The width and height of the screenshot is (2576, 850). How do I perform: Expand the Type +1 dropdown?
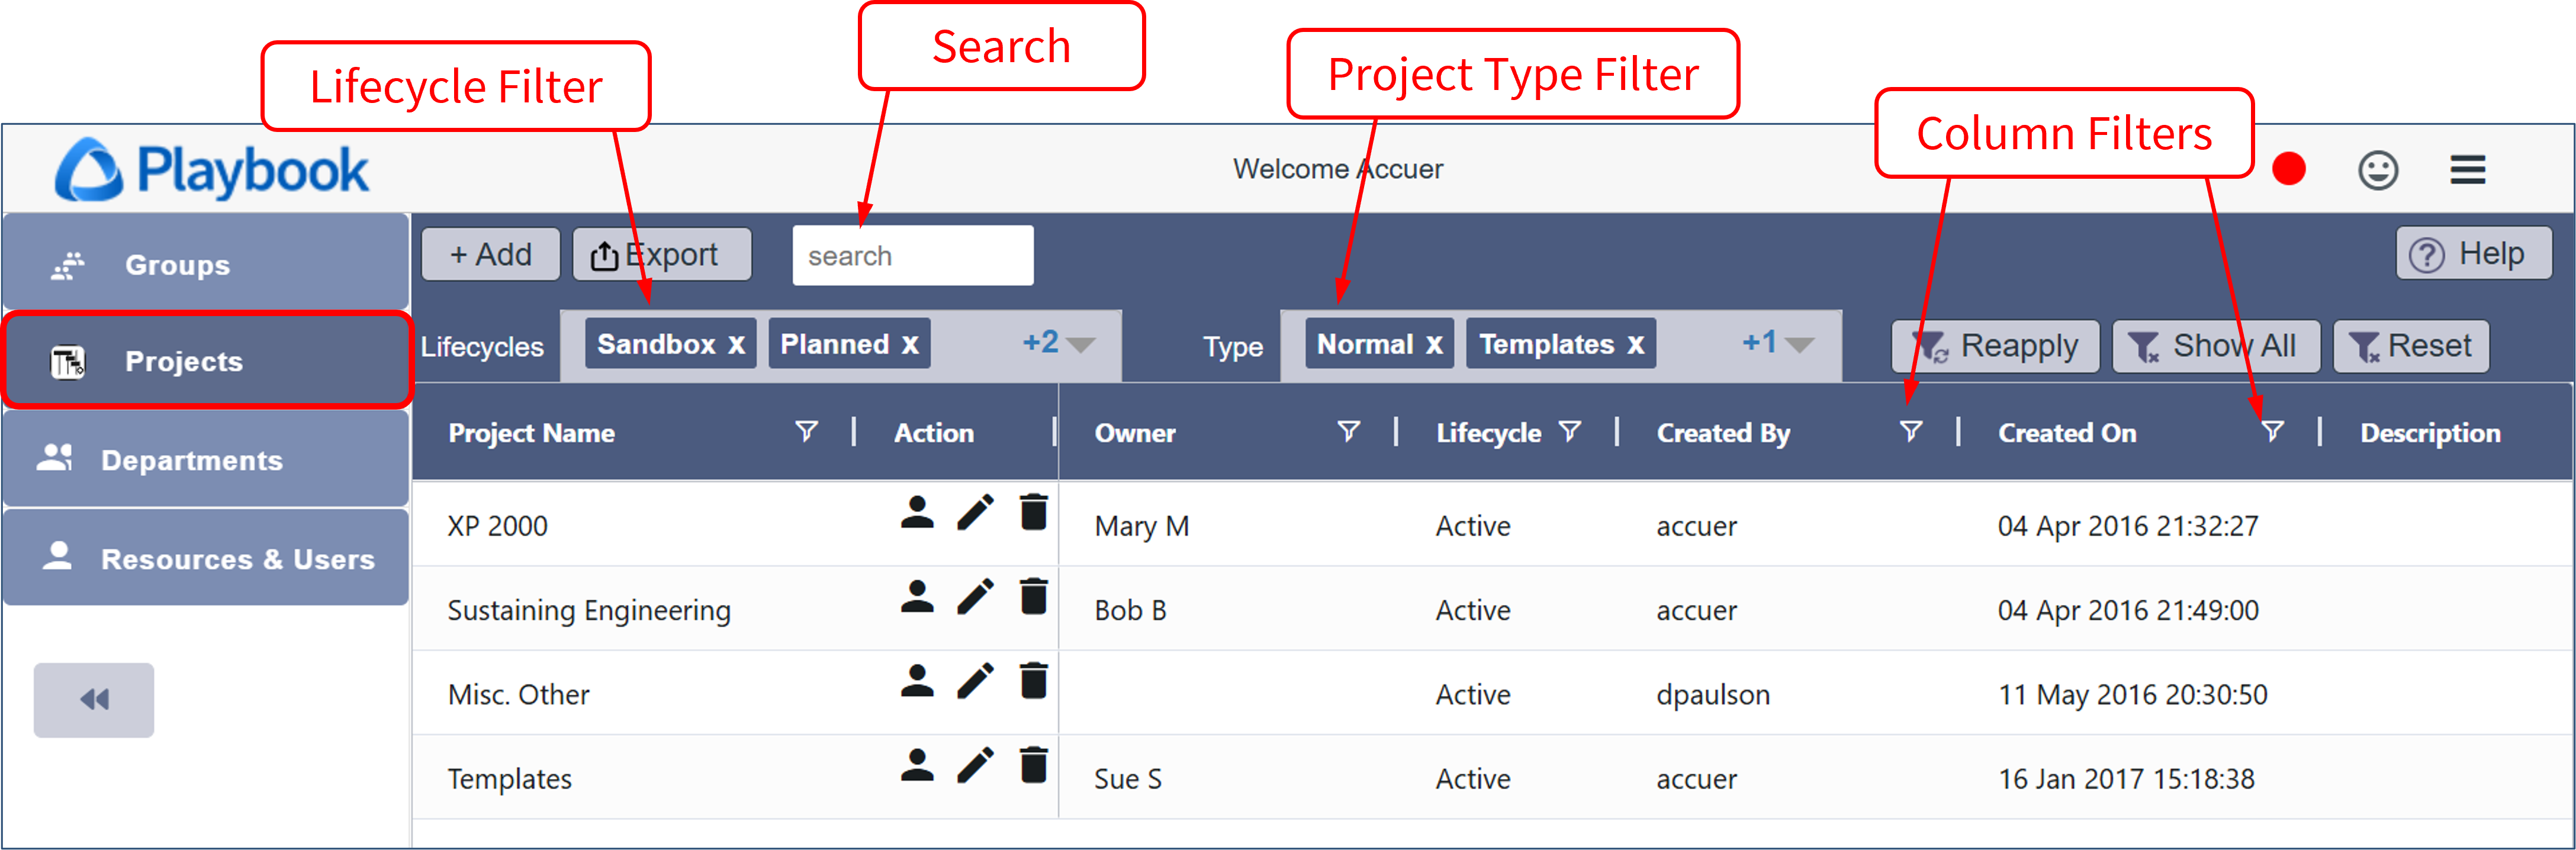pos(1779,344)
